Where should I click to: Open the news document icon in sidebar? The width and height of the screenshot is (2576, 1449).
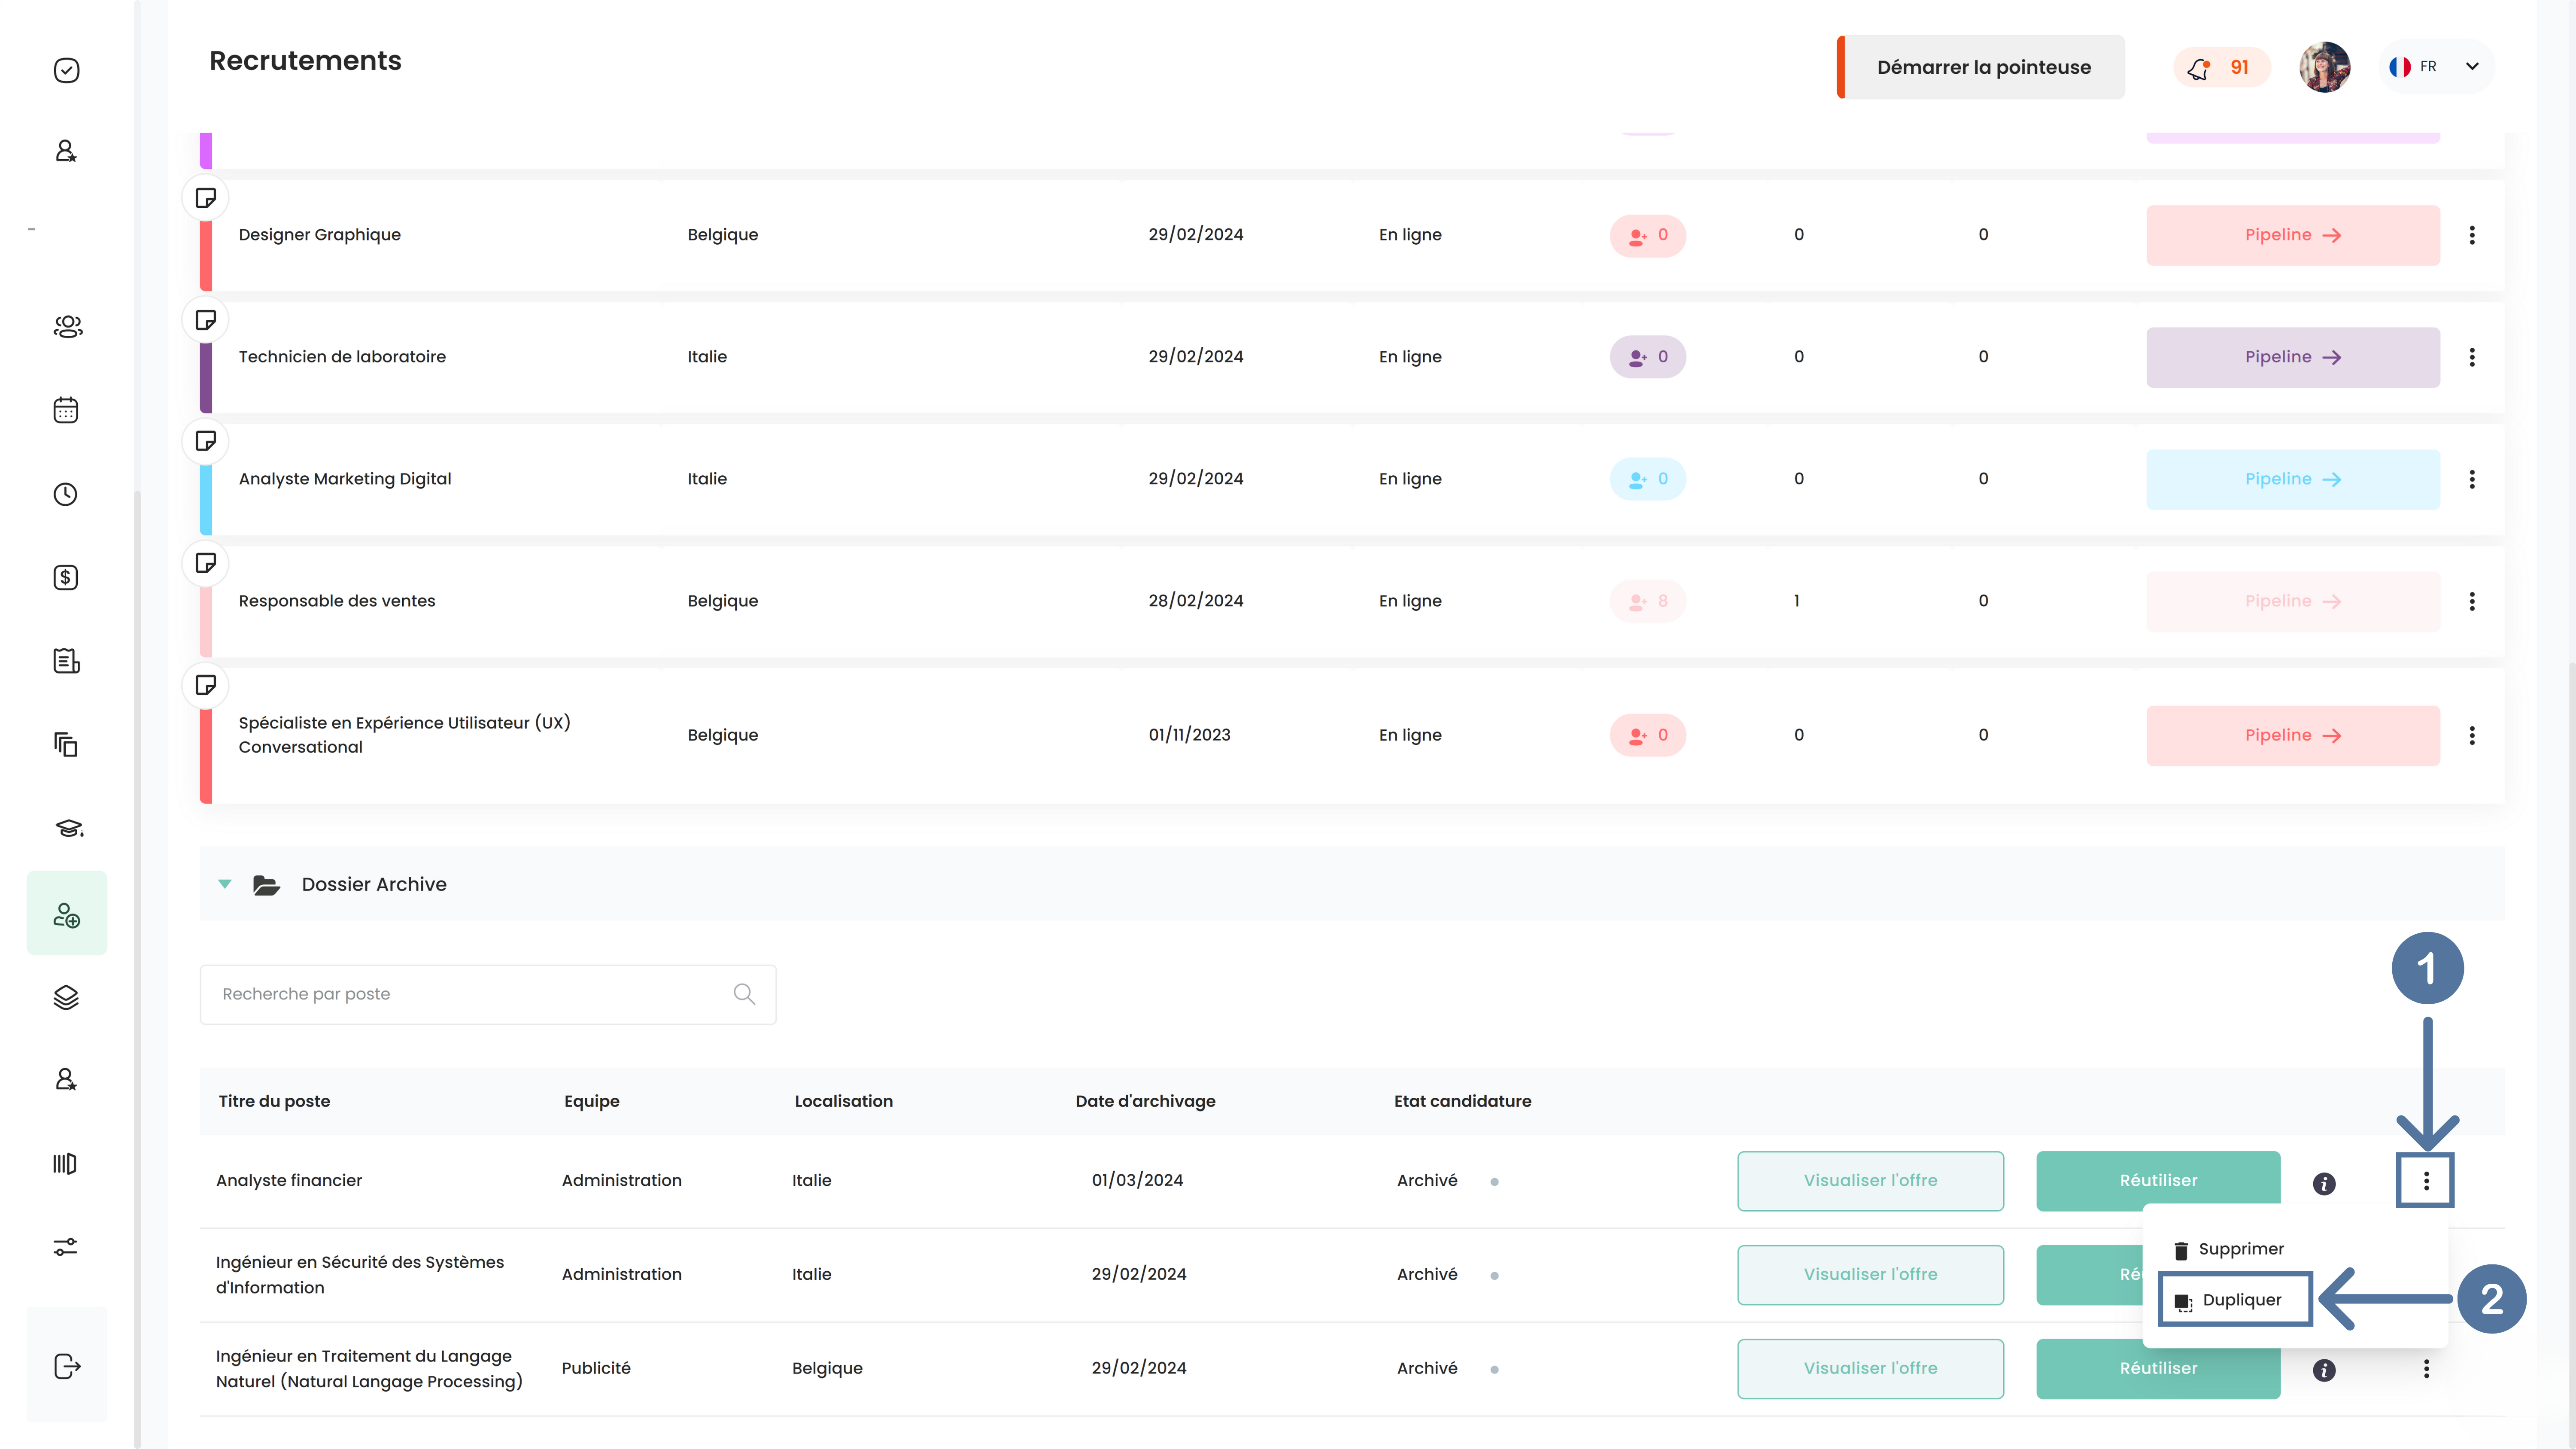click(x=66, y=661)
